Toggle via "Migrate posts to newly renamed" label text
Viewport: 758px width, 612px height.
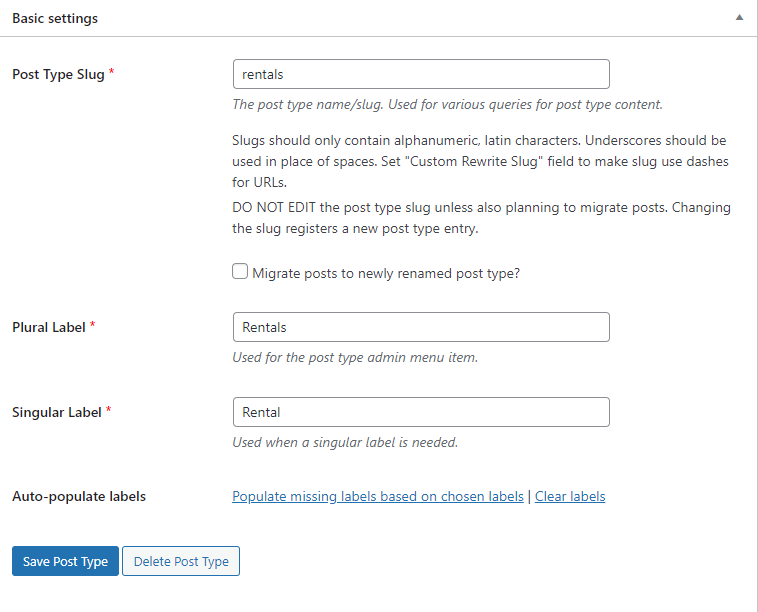[x=386, y=274]
